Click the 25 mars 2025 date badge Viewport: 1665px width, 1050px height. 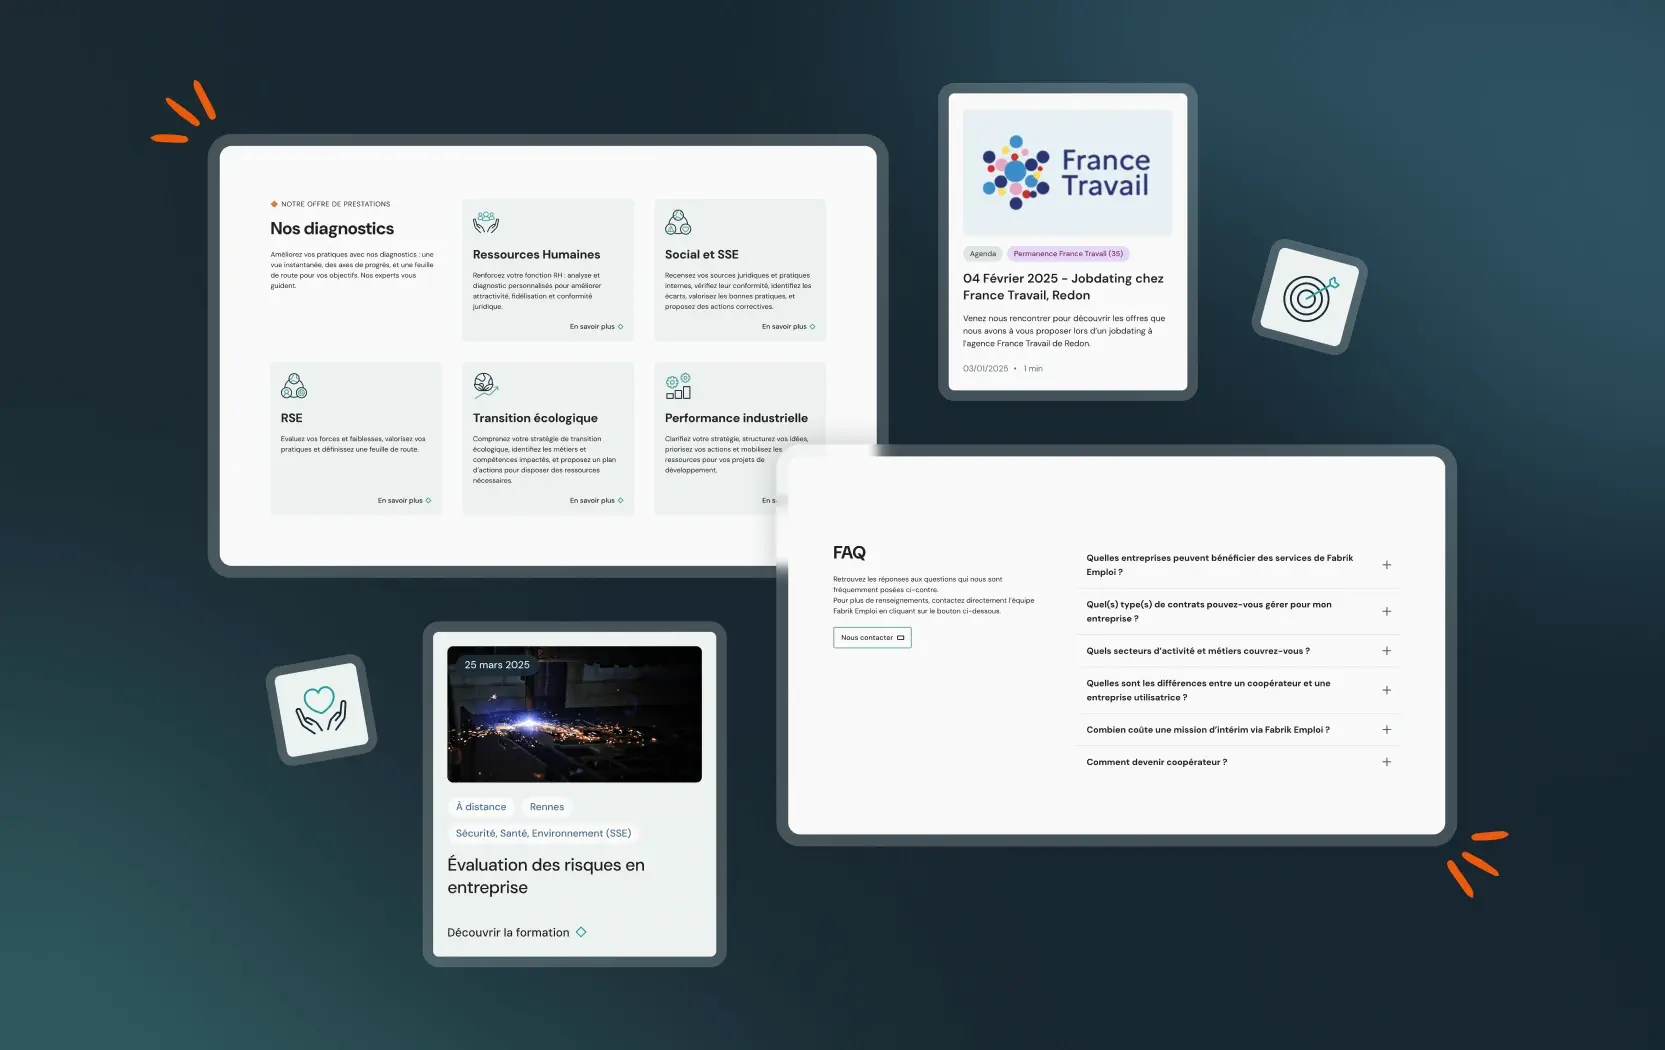tap(497, 665)
